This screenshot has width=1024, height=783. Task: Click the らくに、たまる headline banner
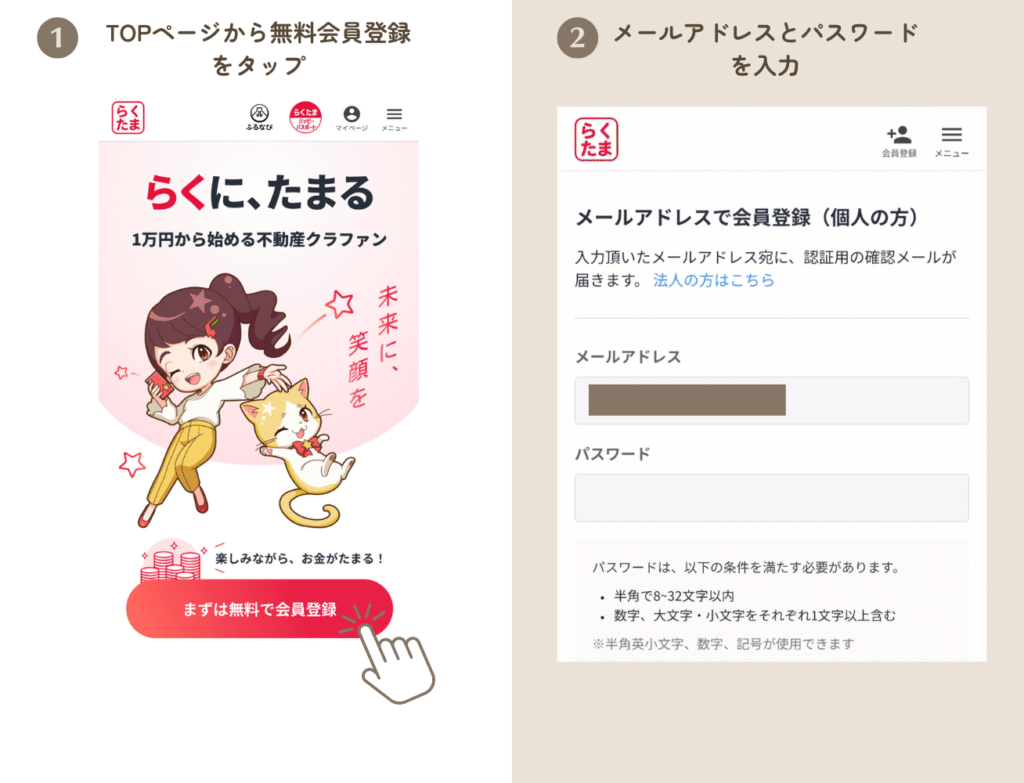(259, 192)
